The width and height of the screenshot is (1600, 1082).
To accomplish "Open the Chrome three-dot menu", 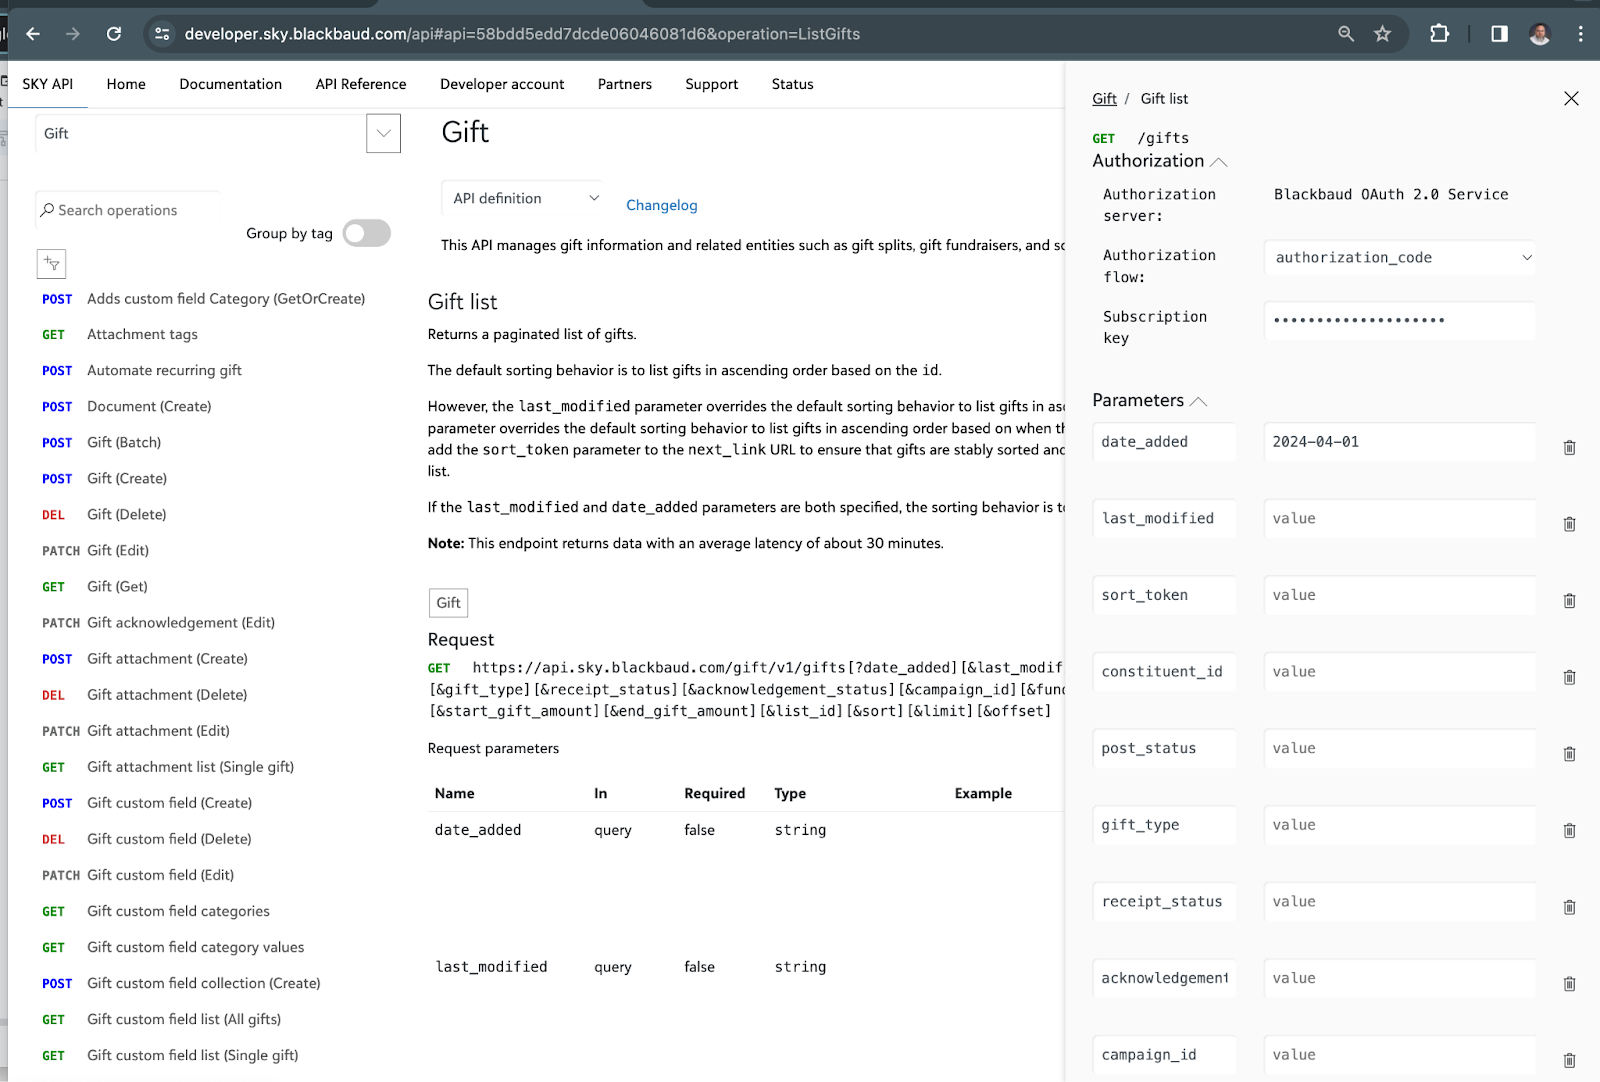I will [1580, 34].
